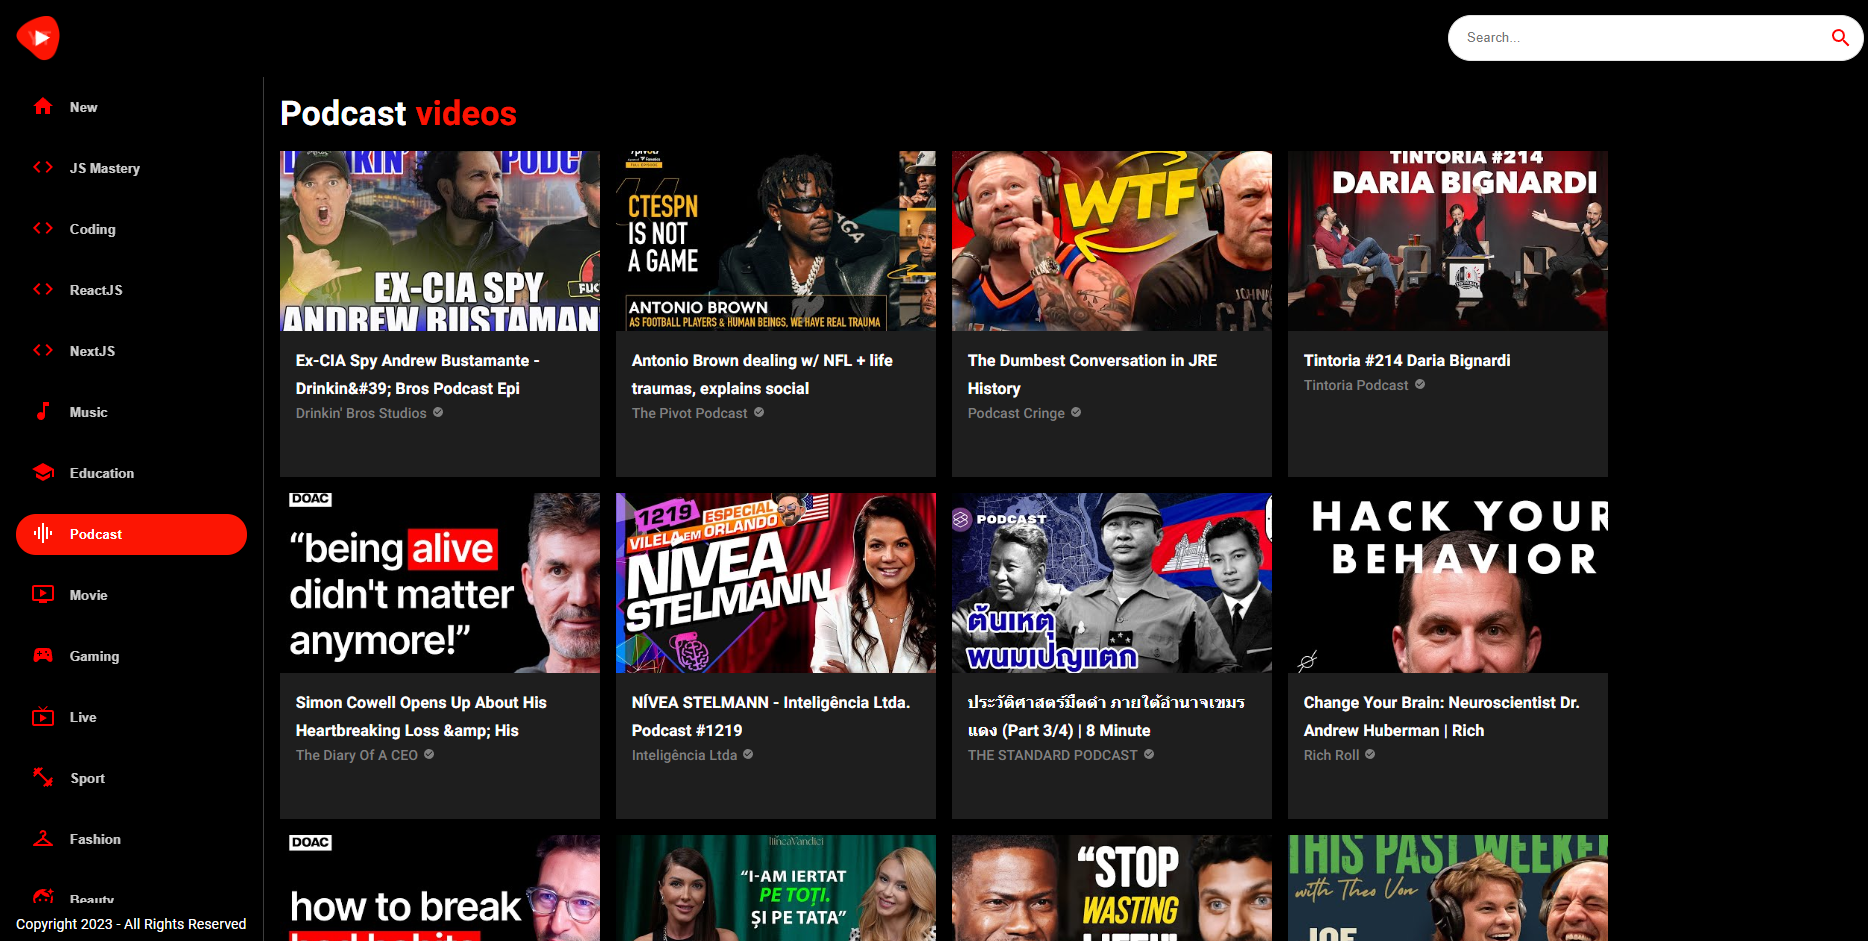Switch to the Music category
The image size is (1868, 941).
(131, 412)
